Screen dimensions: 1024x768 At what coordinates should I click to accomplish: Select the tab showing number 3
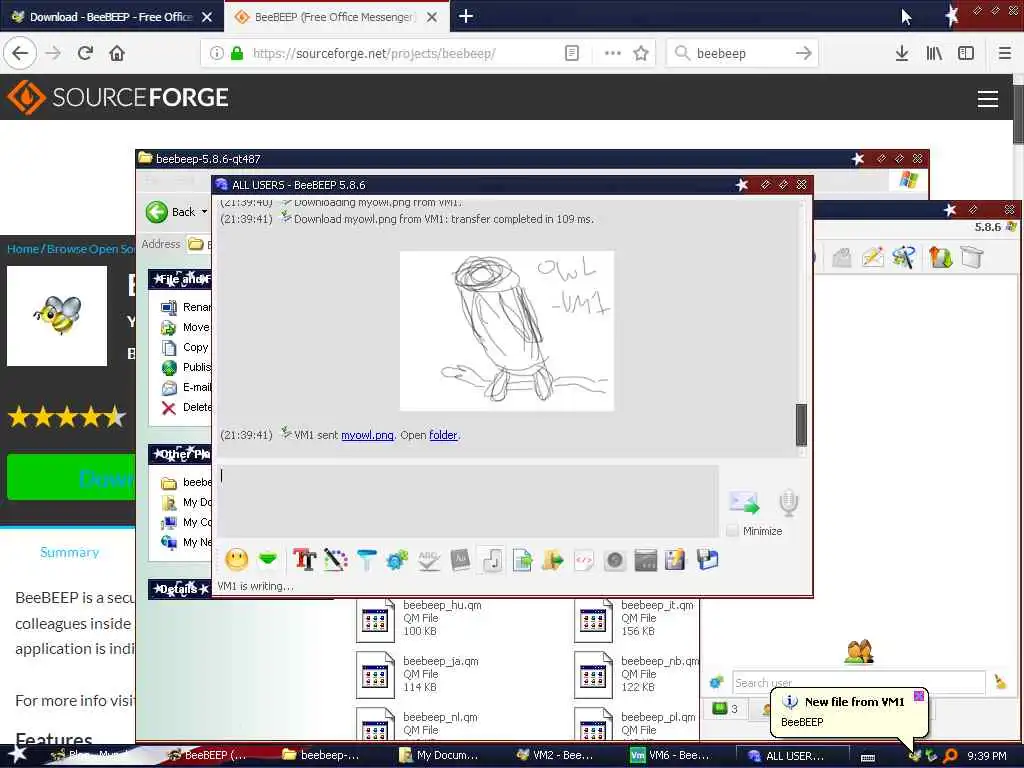(x=725, y=709)
